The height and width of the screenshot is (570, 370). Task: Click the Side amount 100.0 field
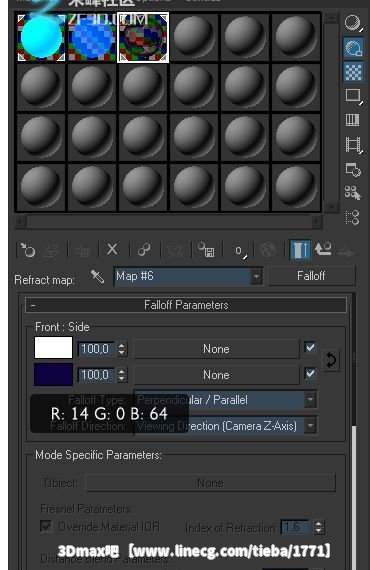point(97,375)
